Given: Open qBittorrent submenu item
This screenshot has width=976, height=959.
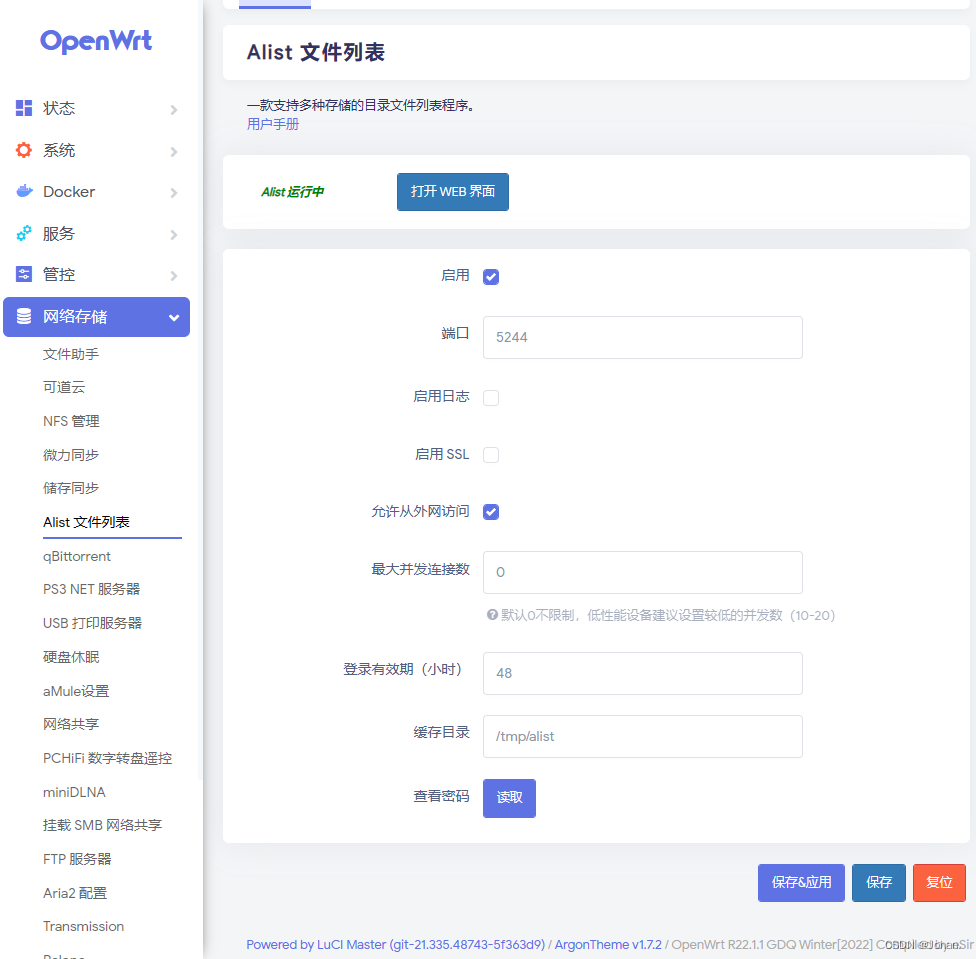Looking at the screenshot, I should click(77, 556).
